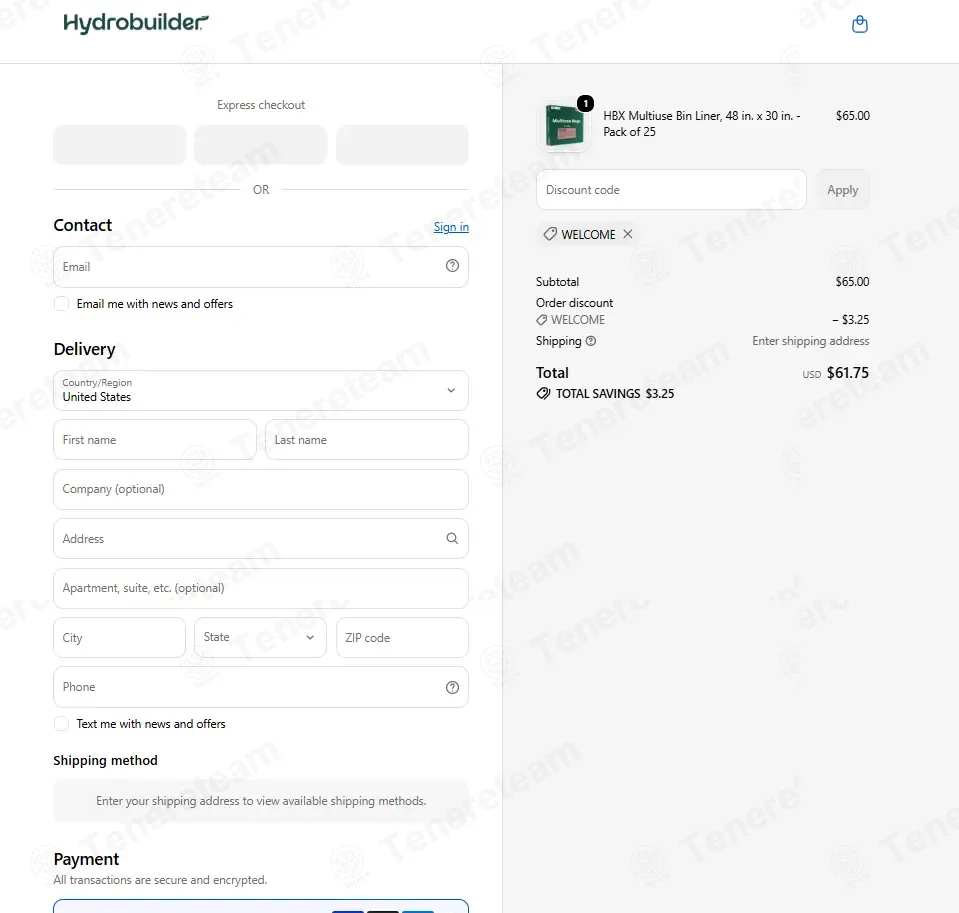The image size is (959, 913).
Task: Click the Hydrobuilder logo
Action: point(136,23)
